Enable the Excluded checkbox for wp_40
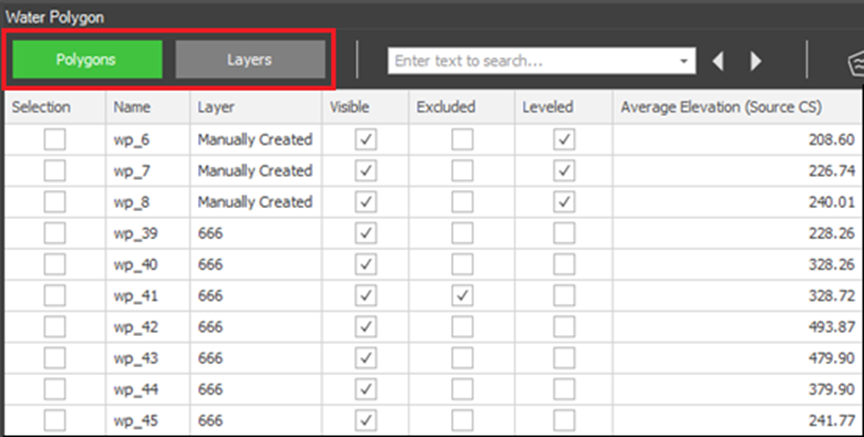Screen dimensions: 864x437 (462, 265)
